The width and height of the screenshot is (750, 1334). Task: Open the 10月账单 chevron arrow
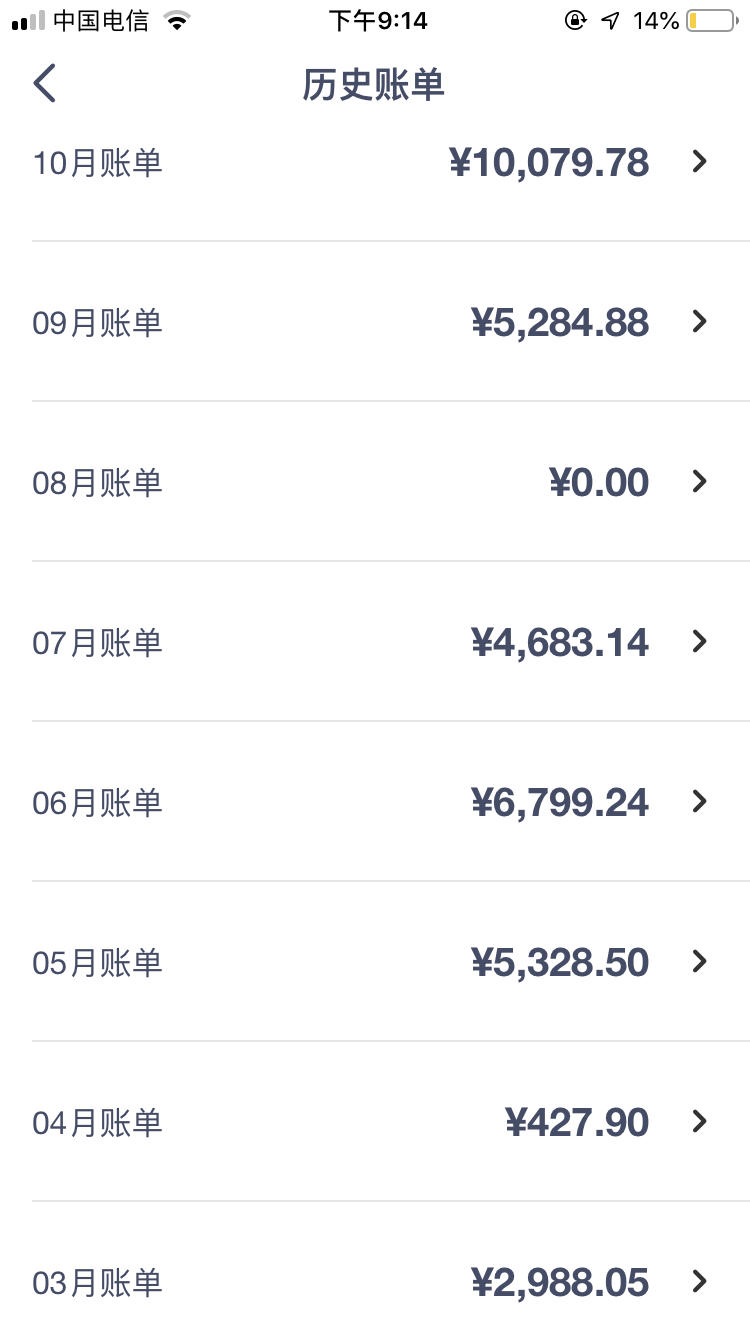click(x=700, y=161)
